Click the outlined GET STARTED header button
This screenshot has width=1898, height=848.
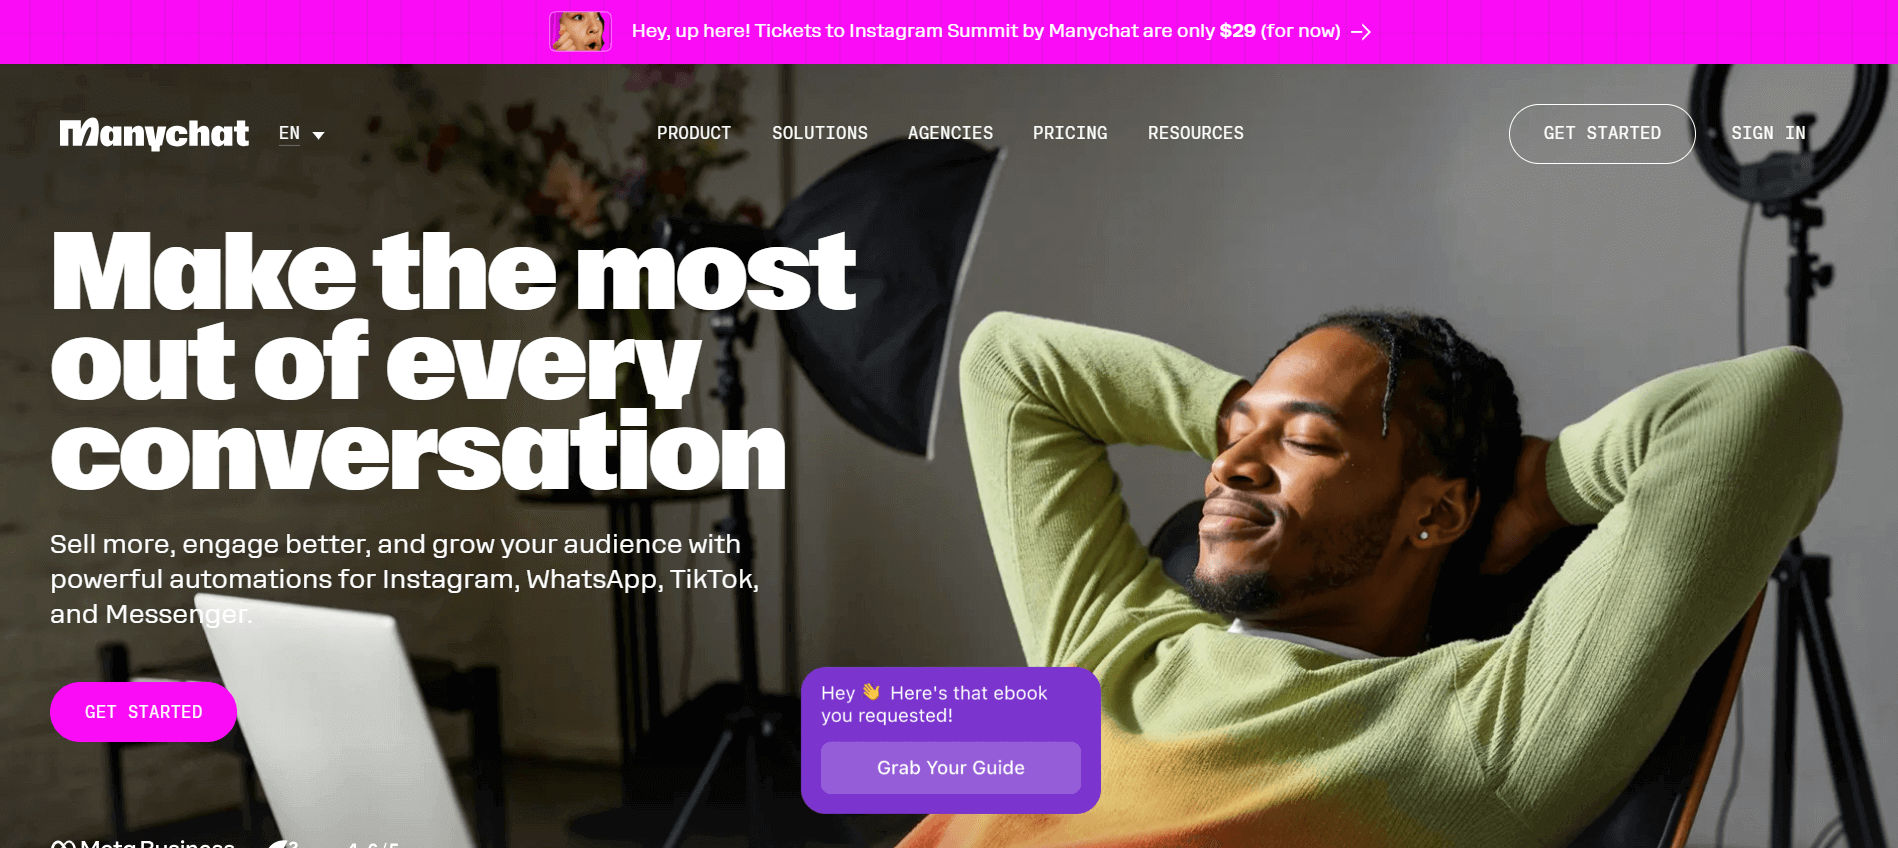pos(1602,134)
